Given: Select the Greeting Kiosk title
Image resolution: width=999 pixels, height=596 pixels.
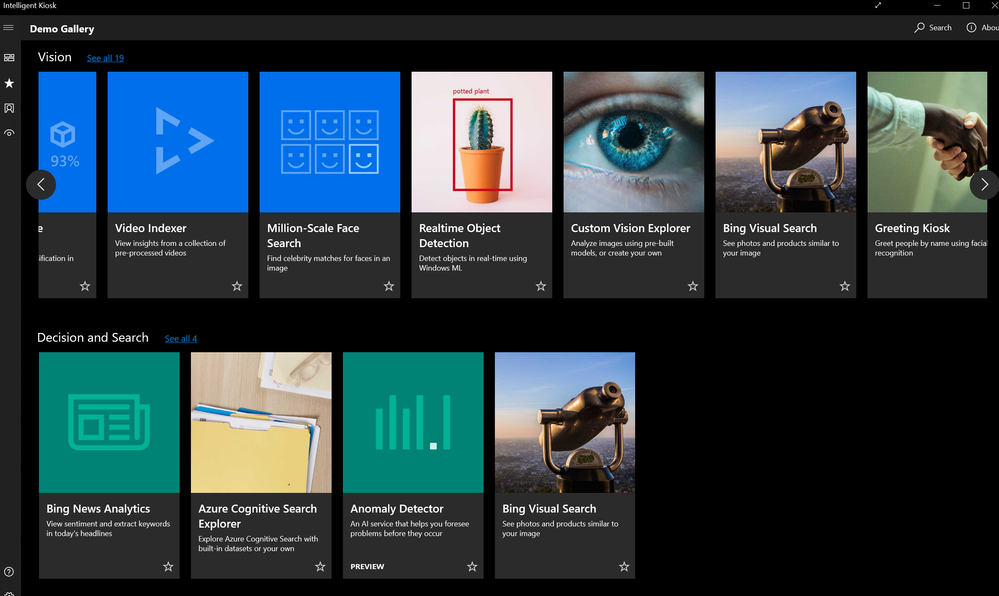Looking at the screenshot, I should (x=912, y=228).
